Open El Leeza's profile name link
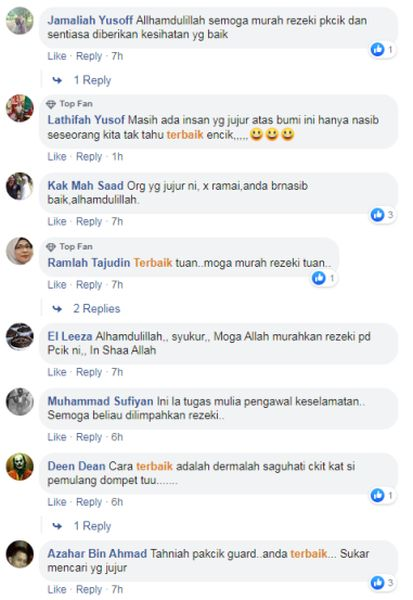413x600 pixels. click(x=70, y=337)
